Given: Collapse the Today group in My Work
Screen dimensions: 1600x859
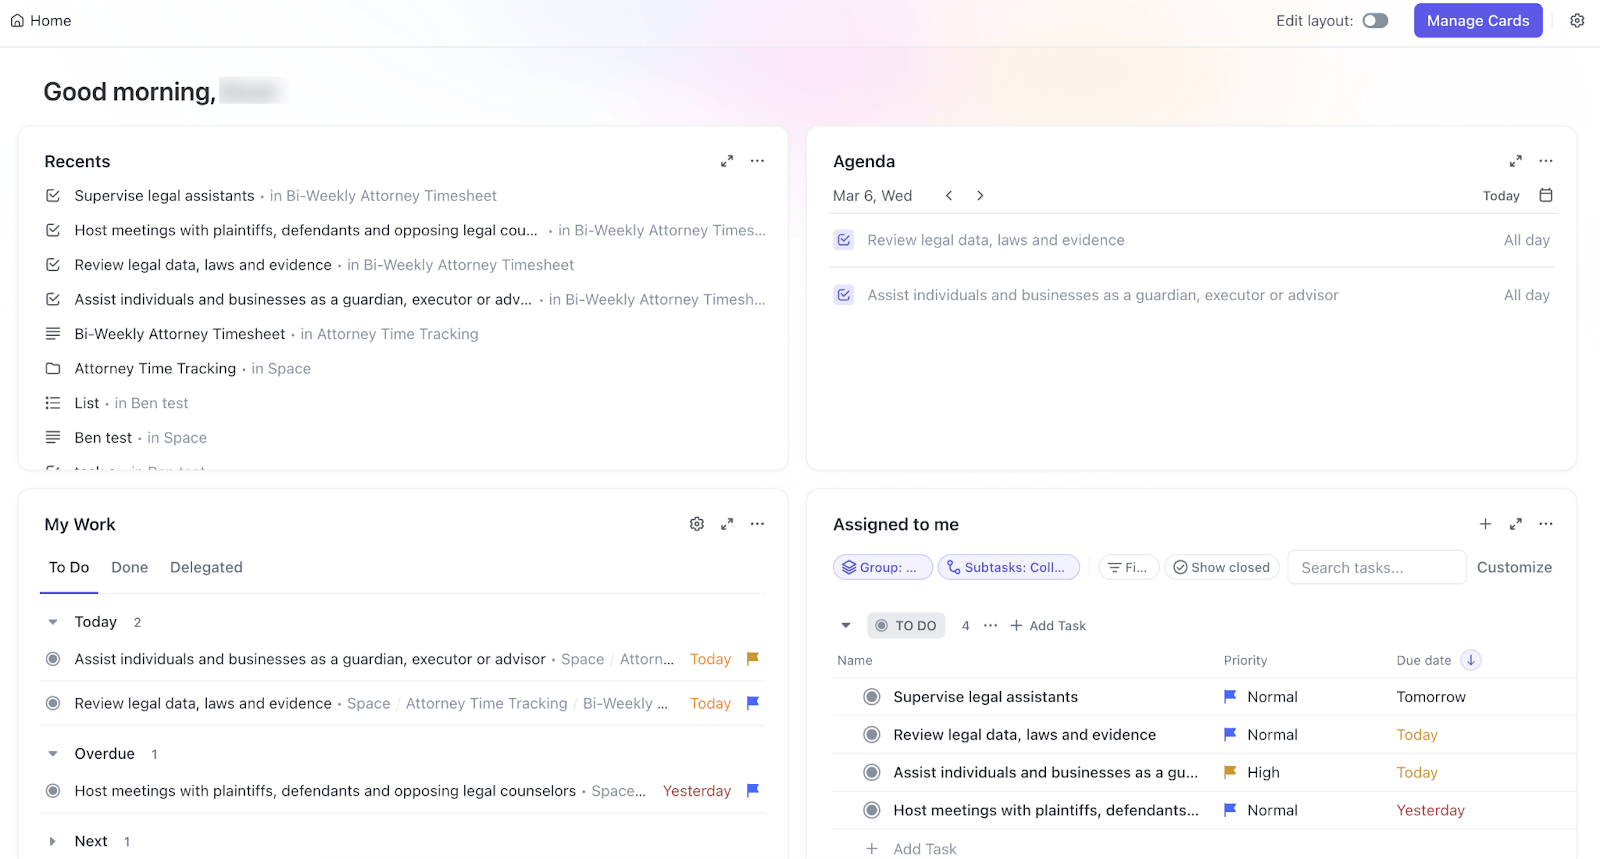Looking at the screenshot, I should (53, 622).
